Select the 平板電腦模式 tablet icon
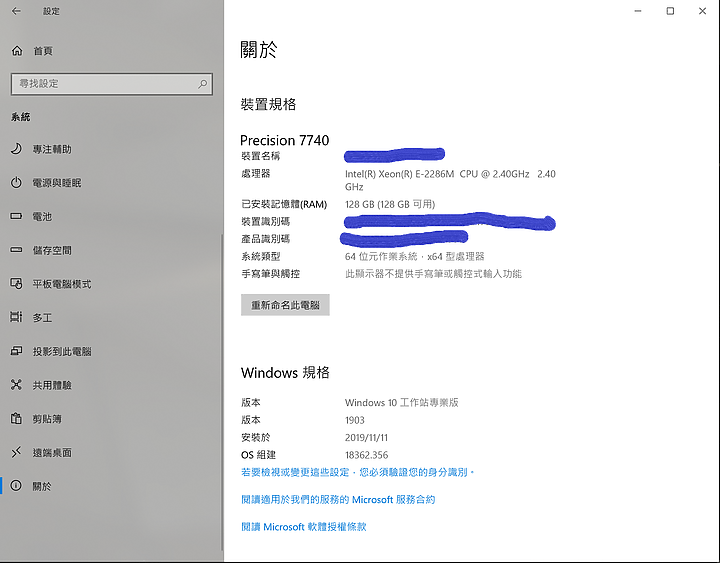This screenshot has height=563, width=720. tap(17, 284)
